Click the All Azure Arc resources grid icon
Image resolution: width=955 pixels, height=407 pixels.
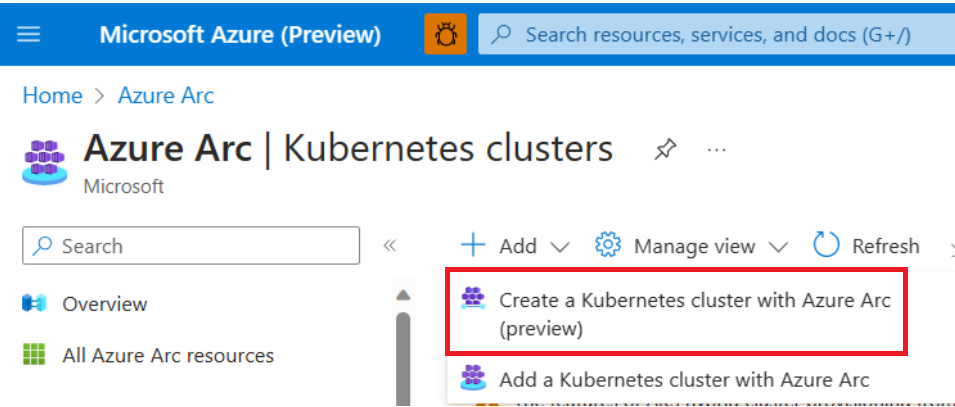point(34,355)
